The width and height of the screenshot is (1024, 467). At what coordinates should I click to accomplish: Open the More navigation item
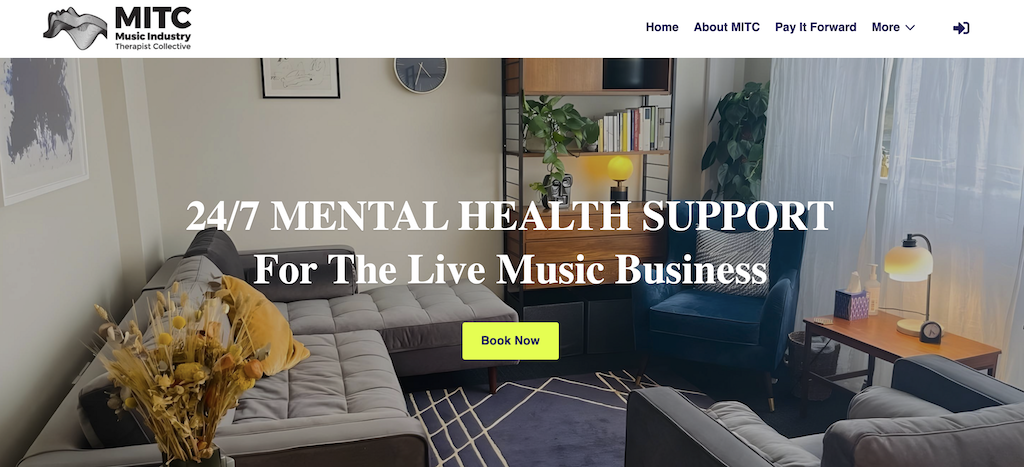pos(886,27)
